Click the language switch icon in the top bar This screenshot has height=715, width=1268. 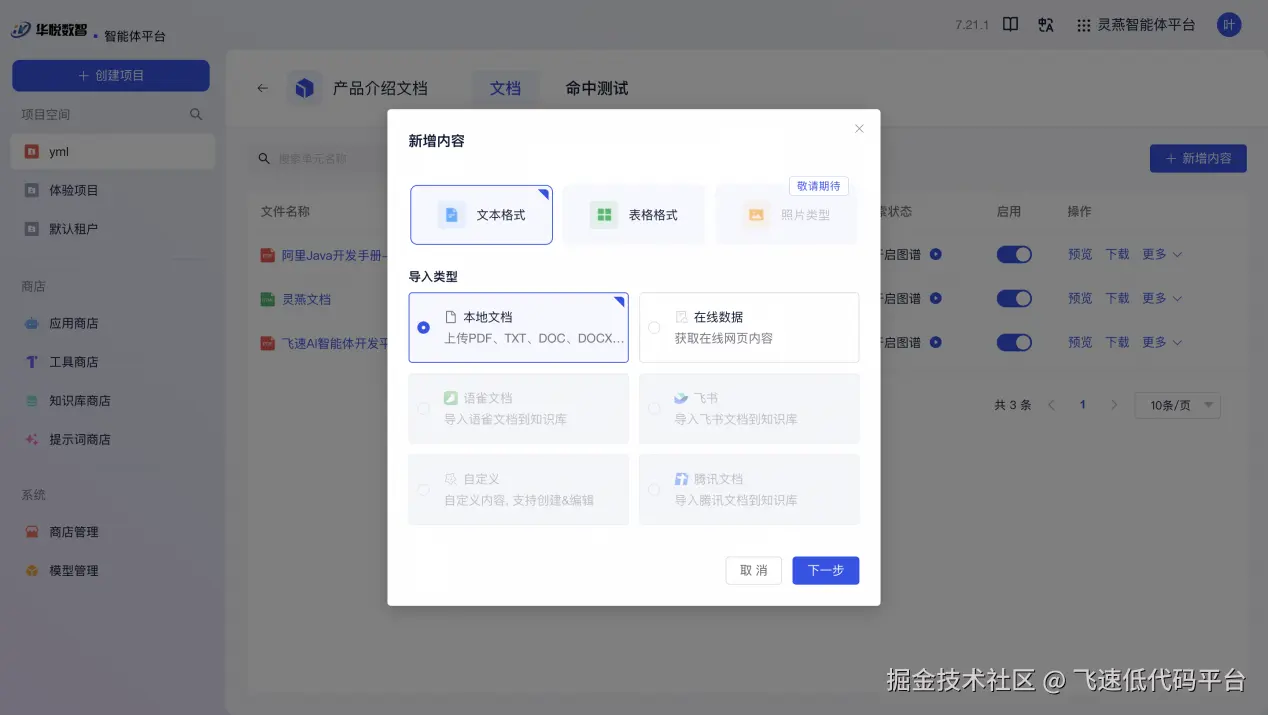click(x=1045, y=24)
